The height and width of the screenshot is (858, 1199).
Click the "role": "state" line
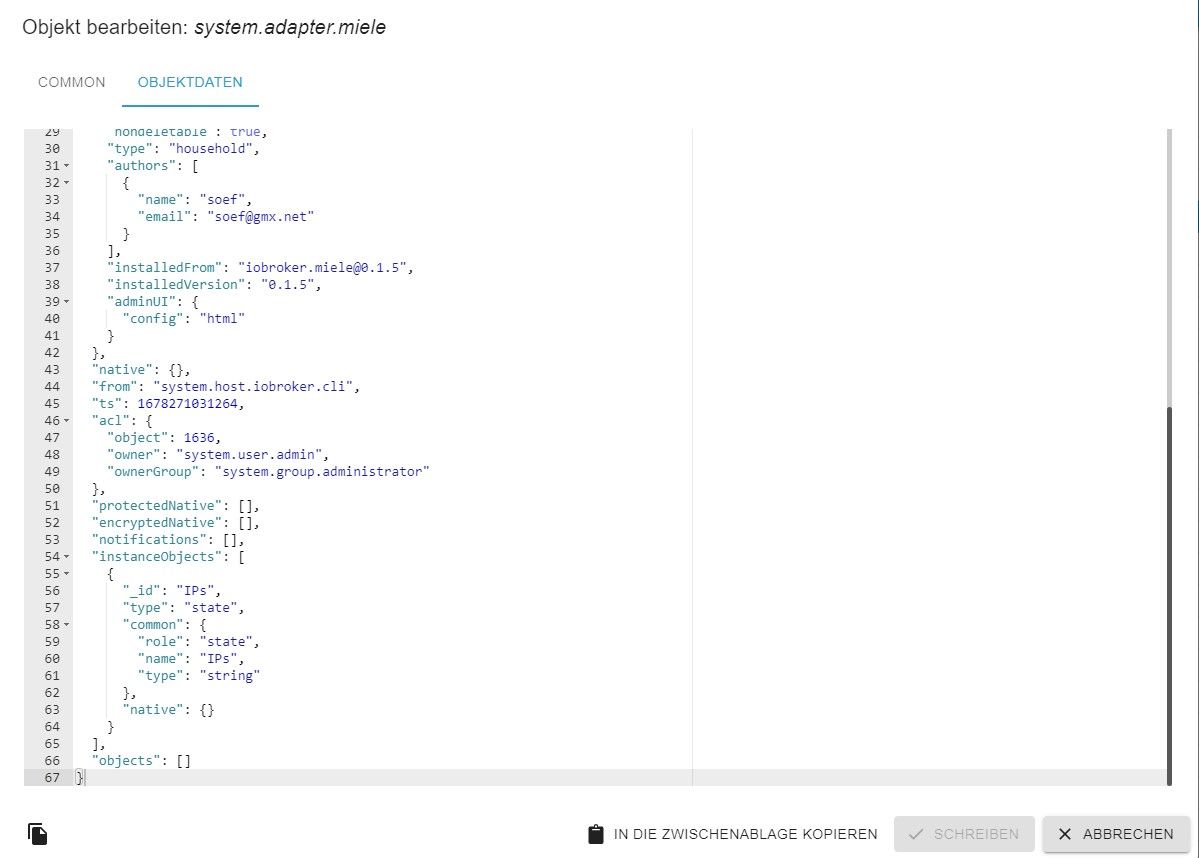pyautogui.click(x=199, y=642)
